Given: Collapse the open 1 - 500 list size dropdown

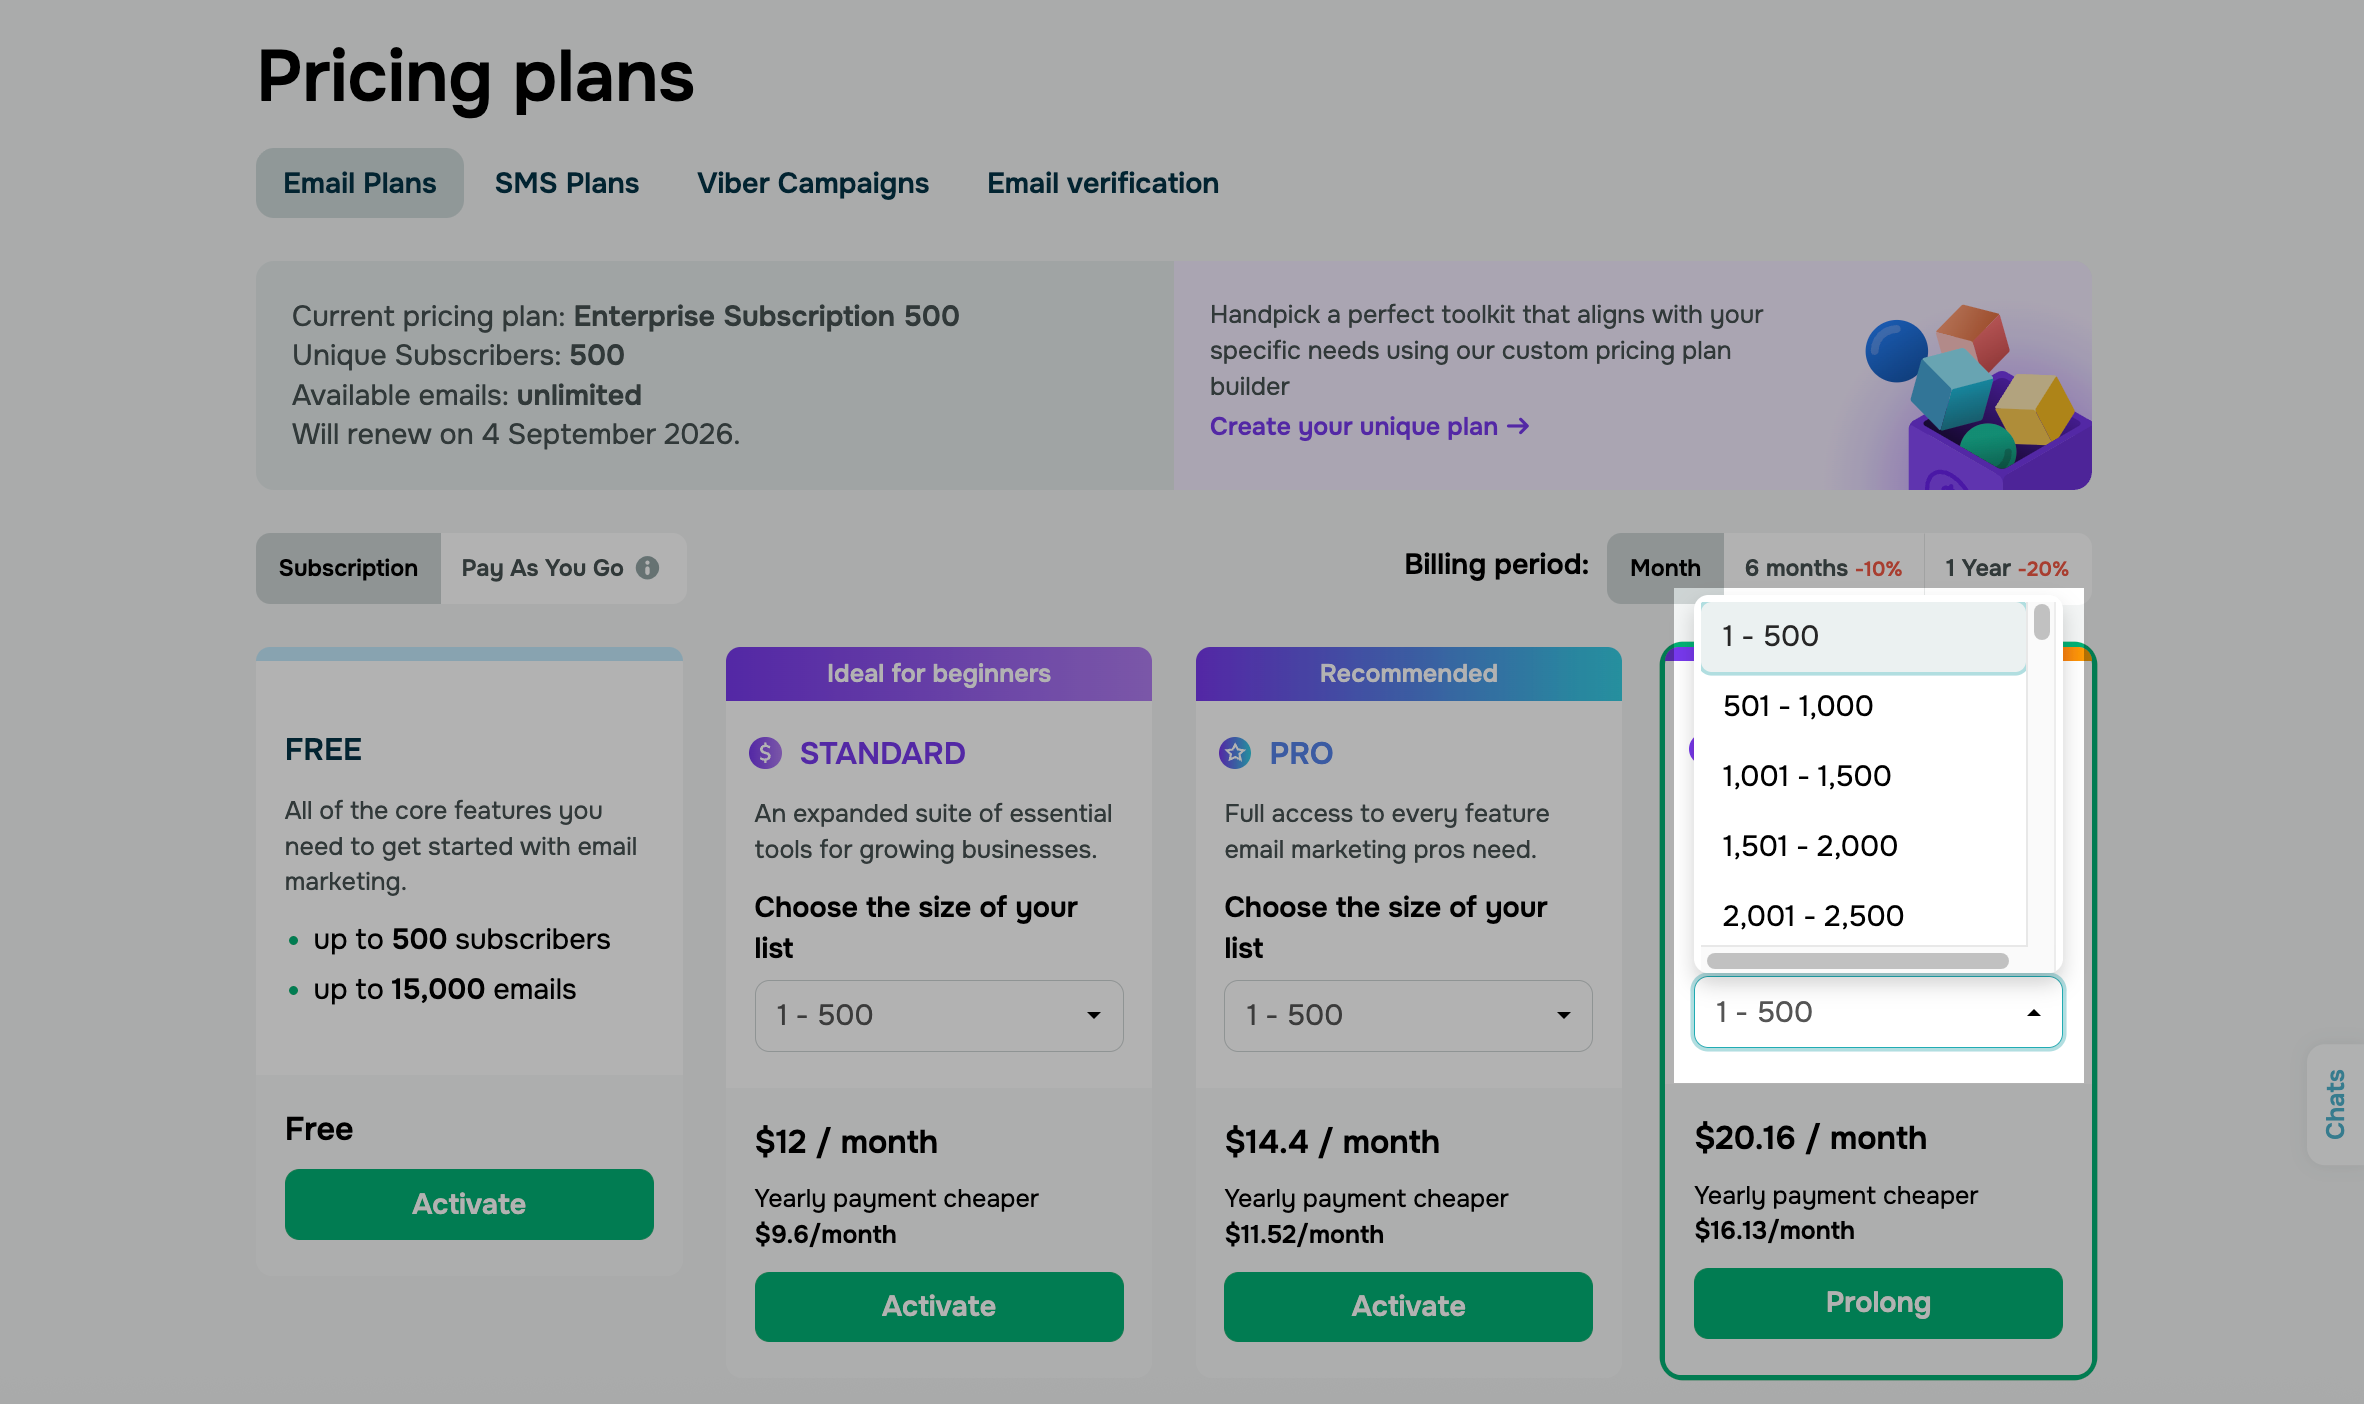Looking at the screenshot, I should (1877, 1012).
